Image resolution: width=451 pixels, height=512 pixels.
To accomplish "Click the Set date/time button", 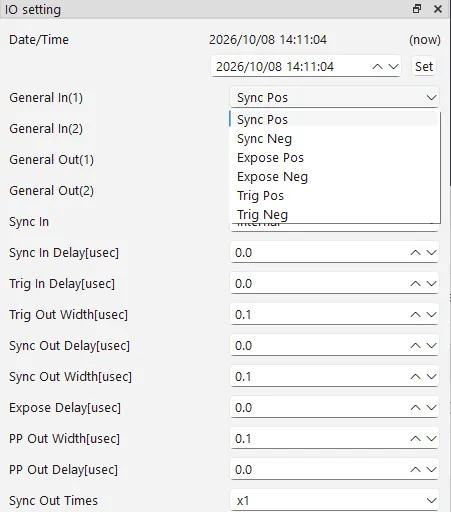I will click(x=424, y=66).
